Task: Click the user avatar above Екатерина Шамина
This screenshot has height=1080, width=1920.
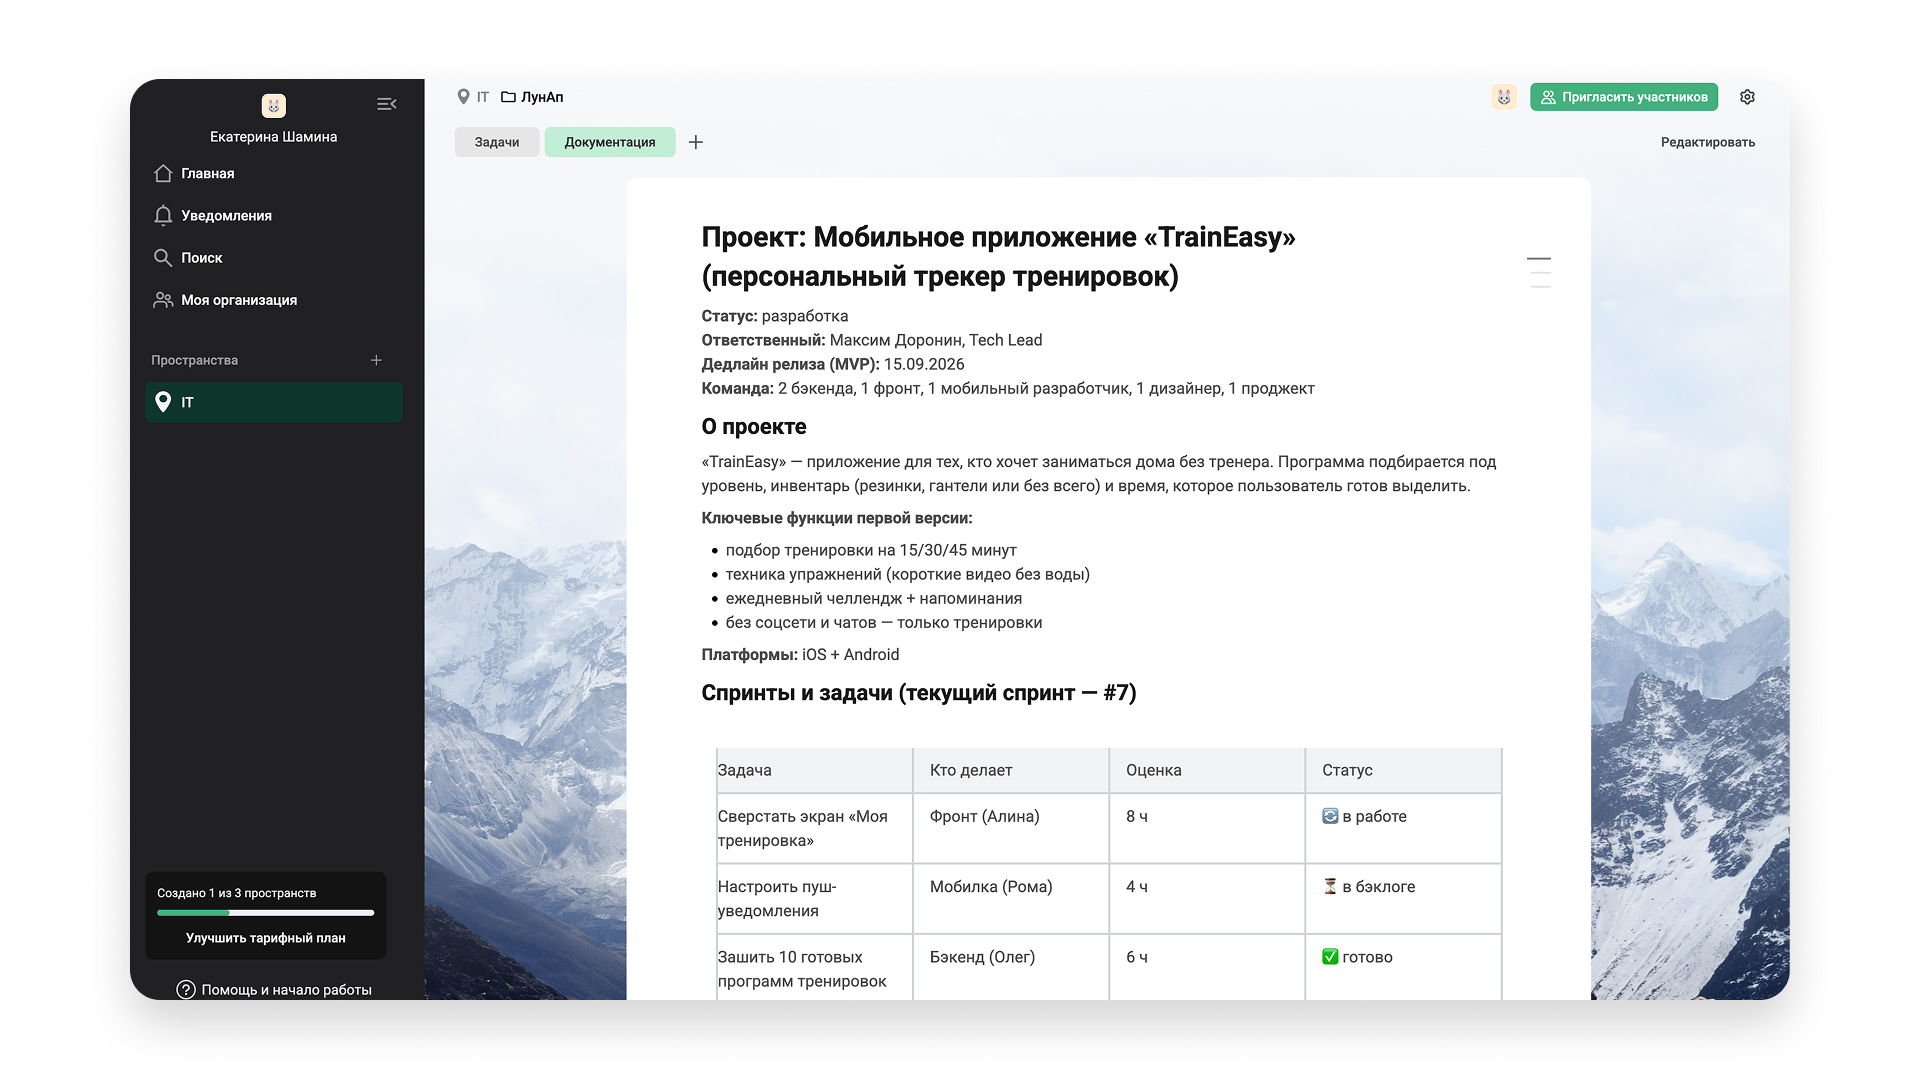Action: click(x=274, y=105)
